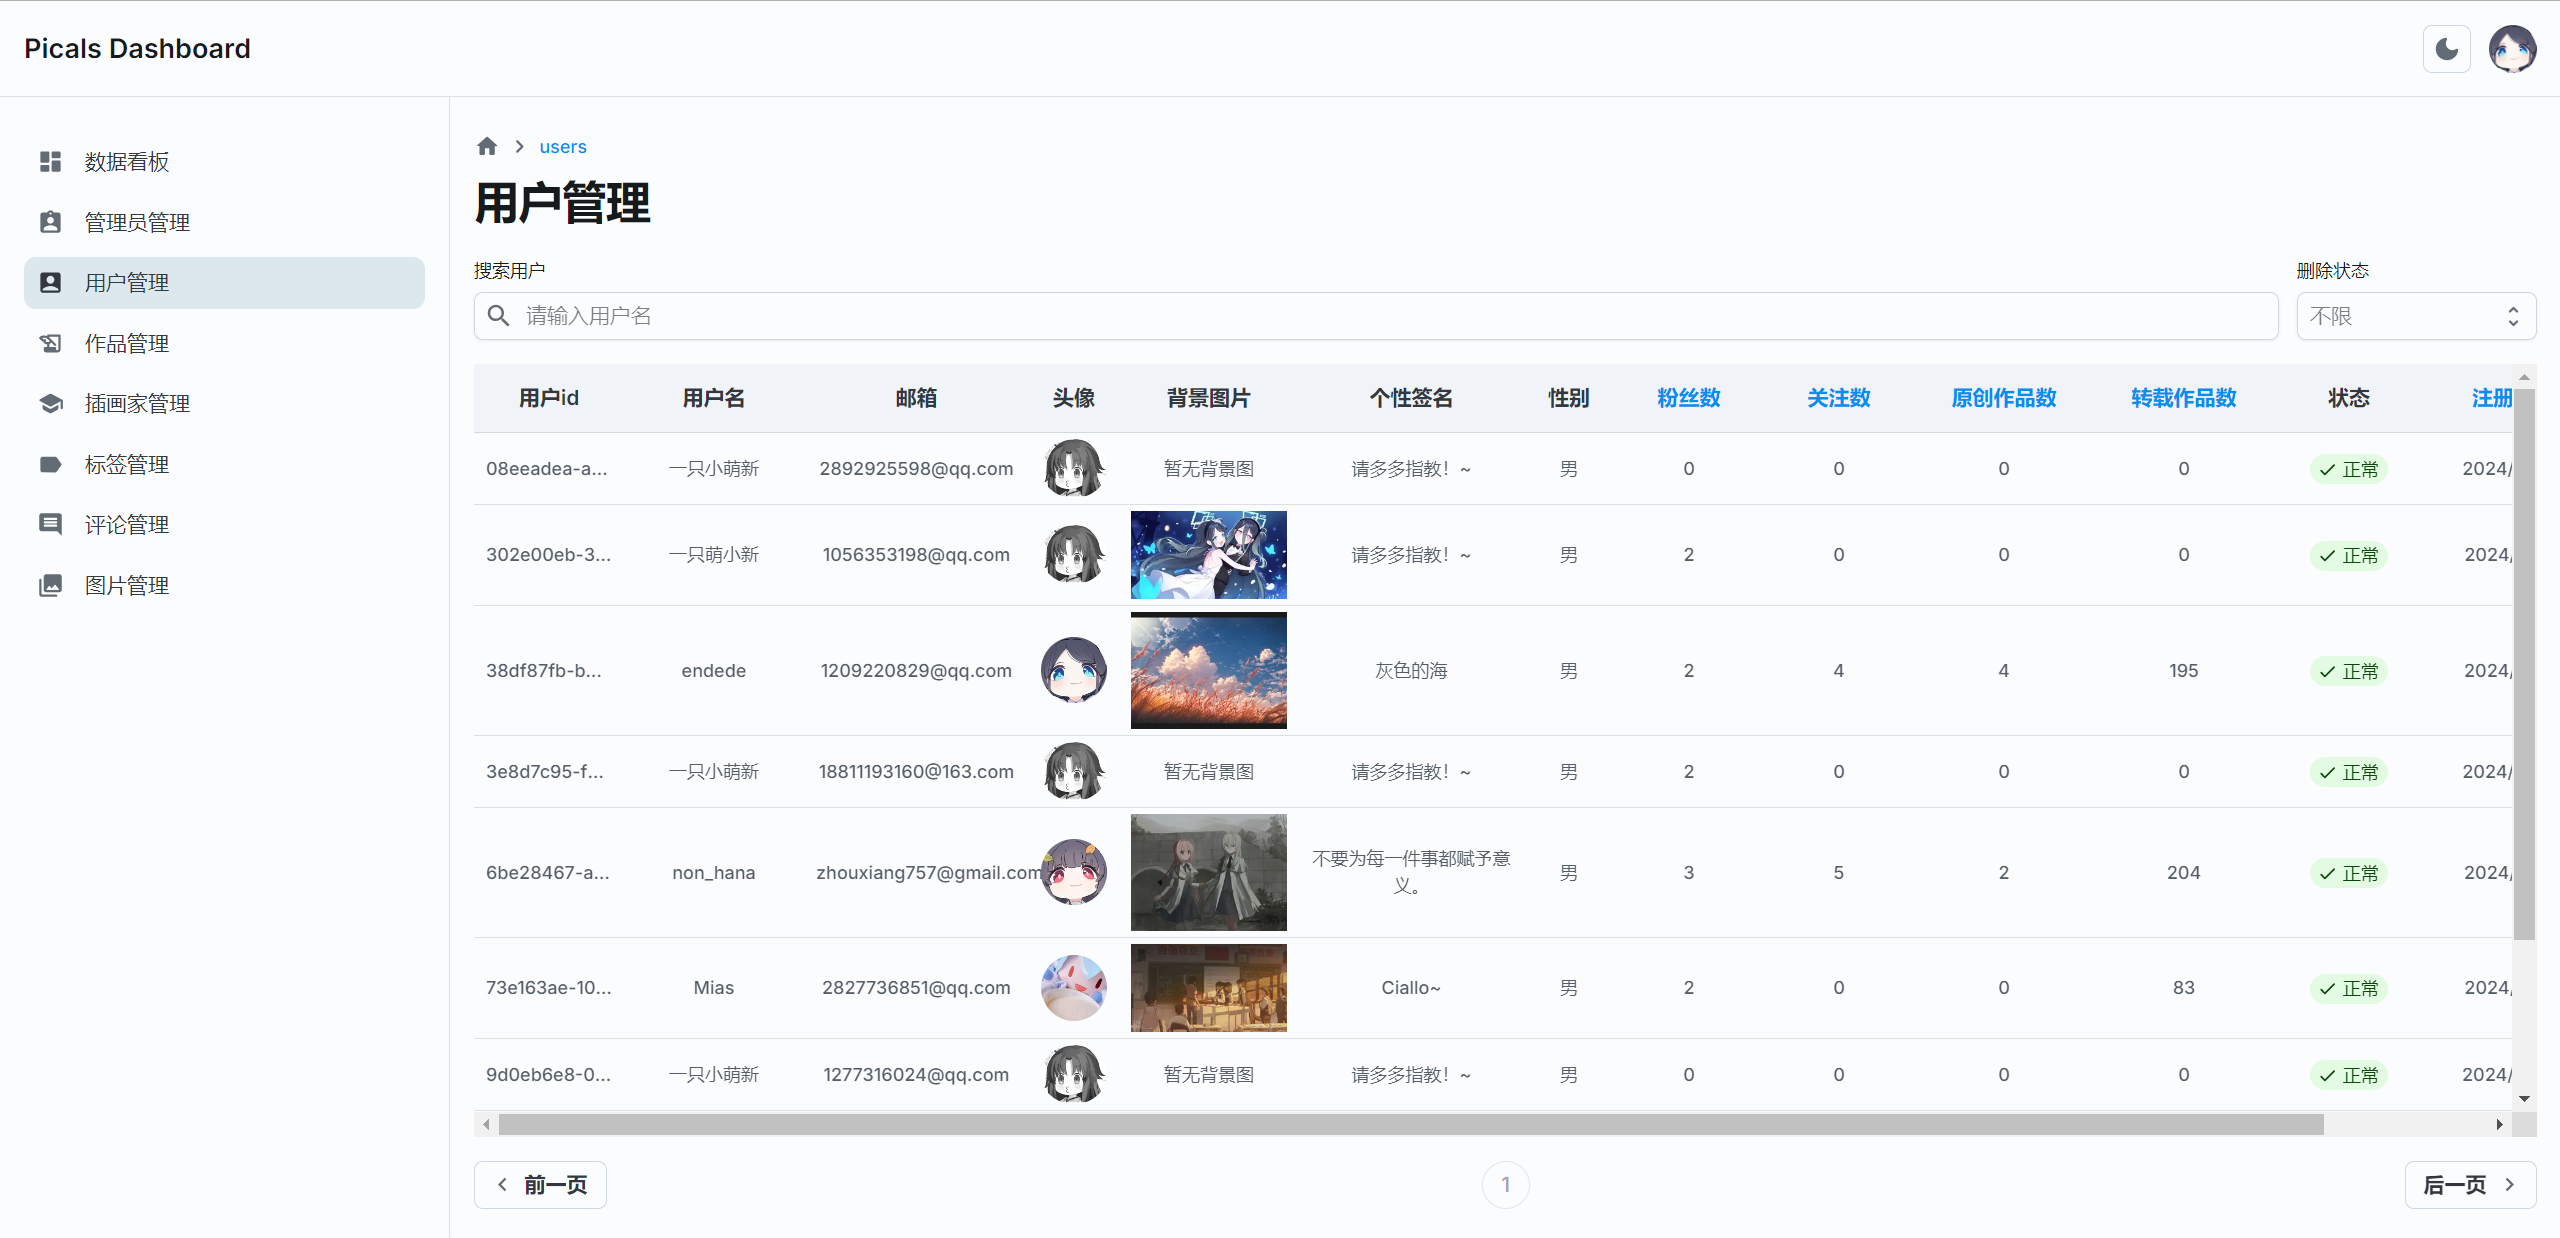Click user id 38df87fb-b...
This screenshot has width=2560, height=1238.
544,670
